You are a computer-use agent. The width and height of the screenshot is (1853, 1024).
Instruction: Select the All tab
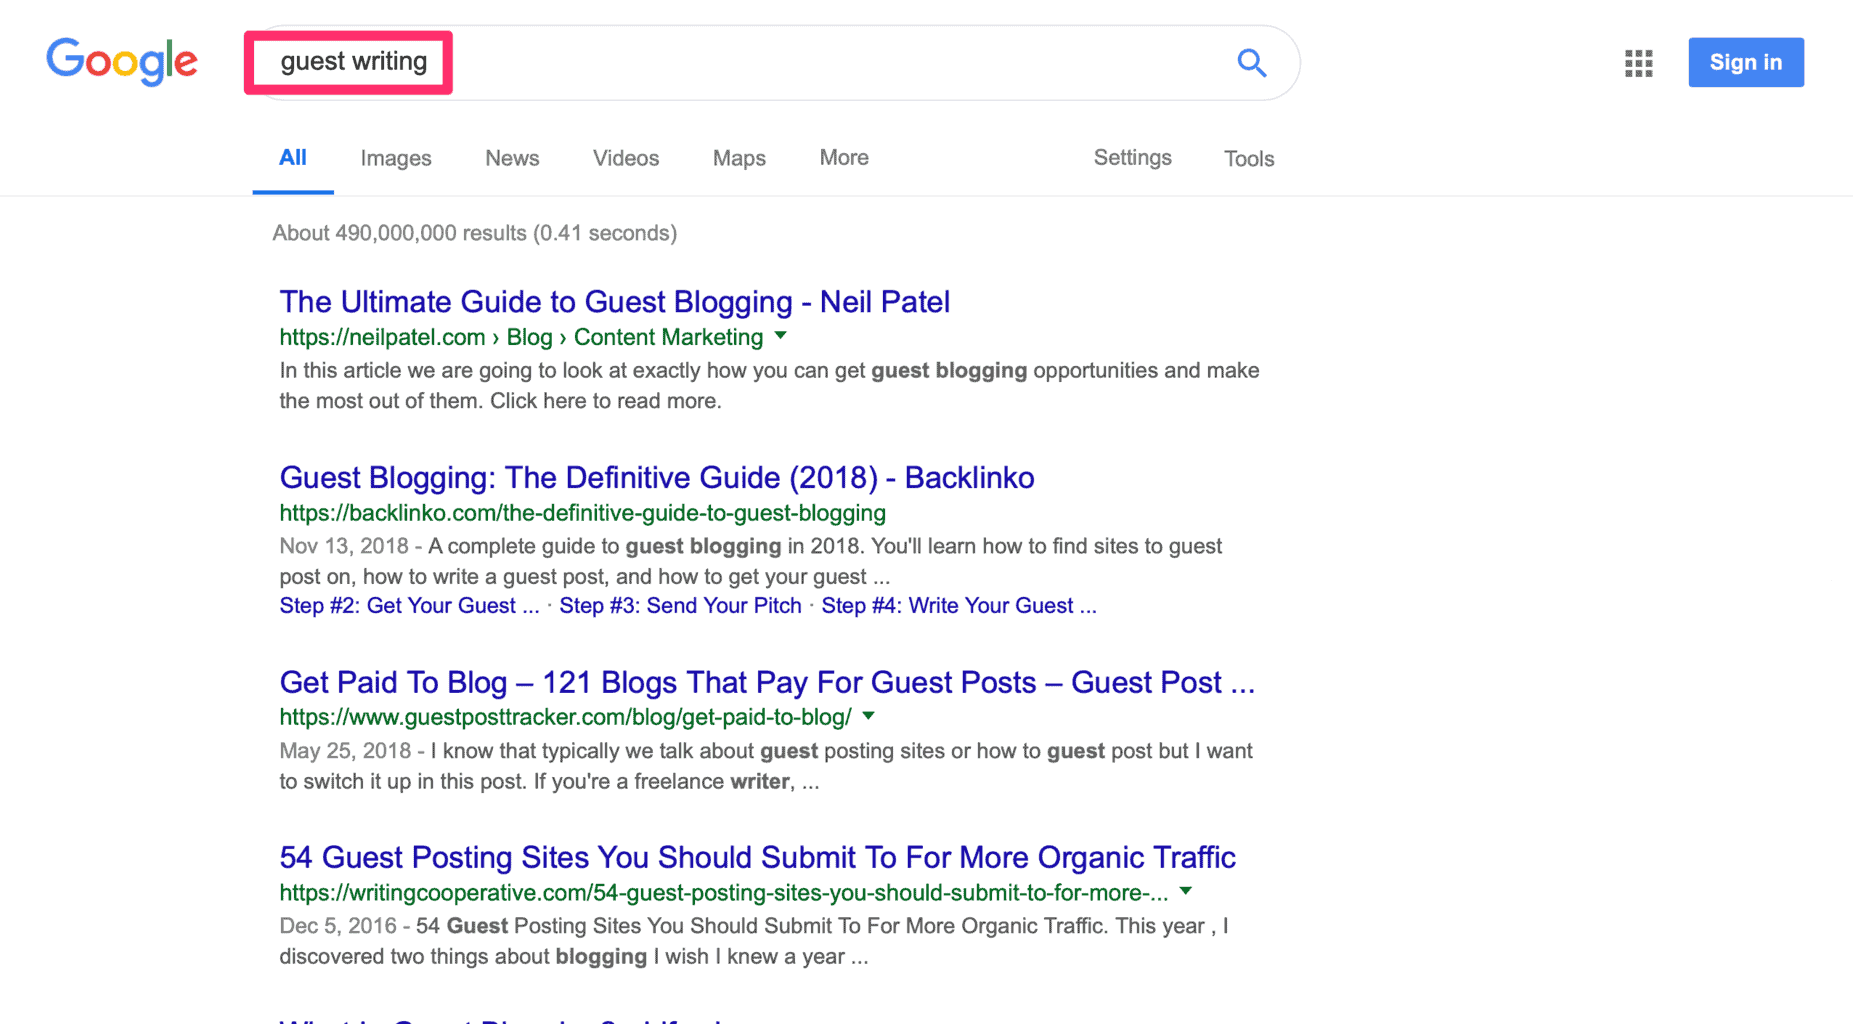tap(293, 158)
